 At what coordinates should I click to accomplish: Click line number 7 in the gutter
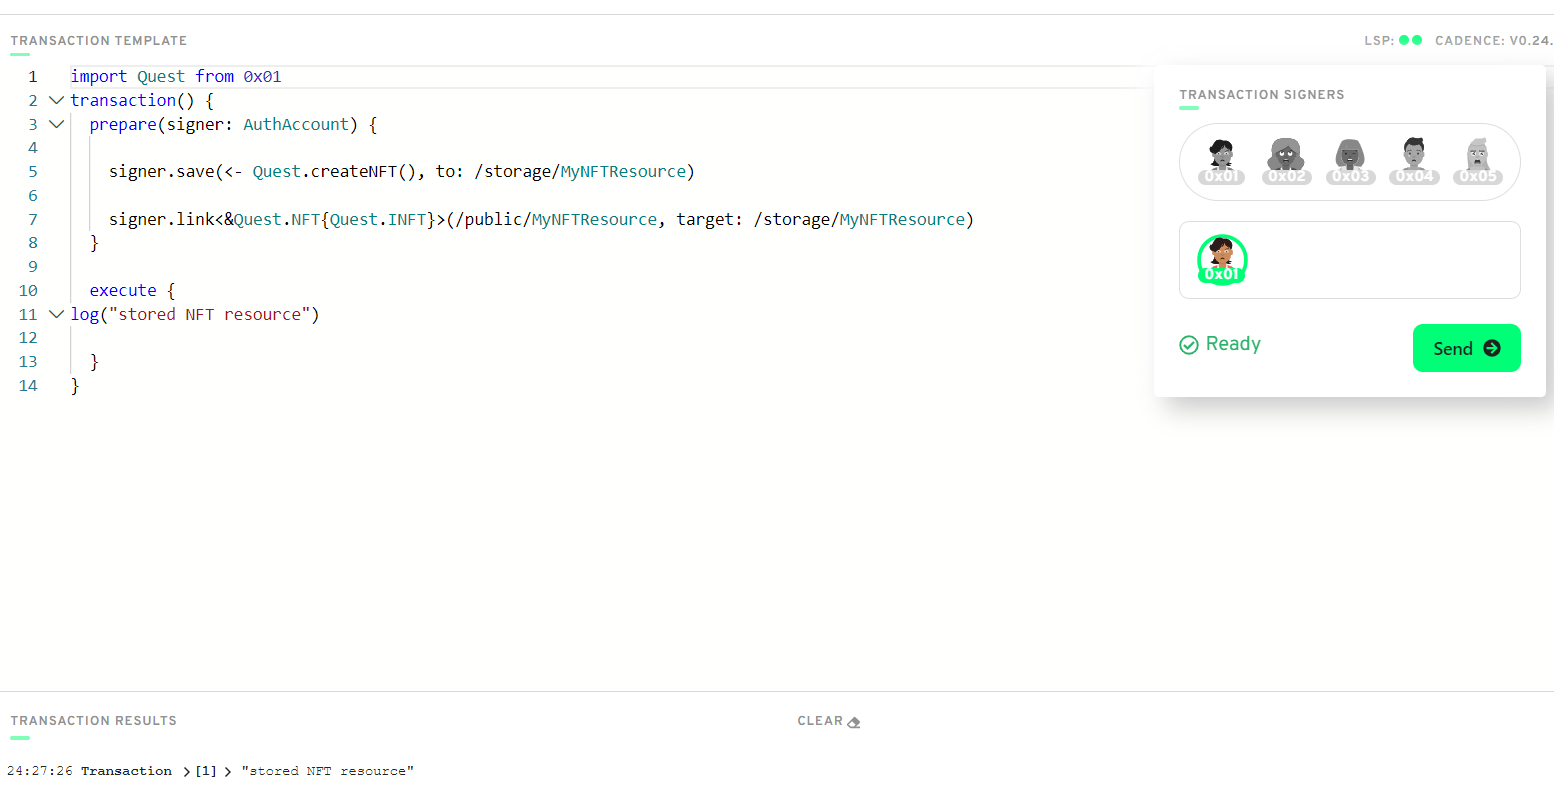click(33, 220)
